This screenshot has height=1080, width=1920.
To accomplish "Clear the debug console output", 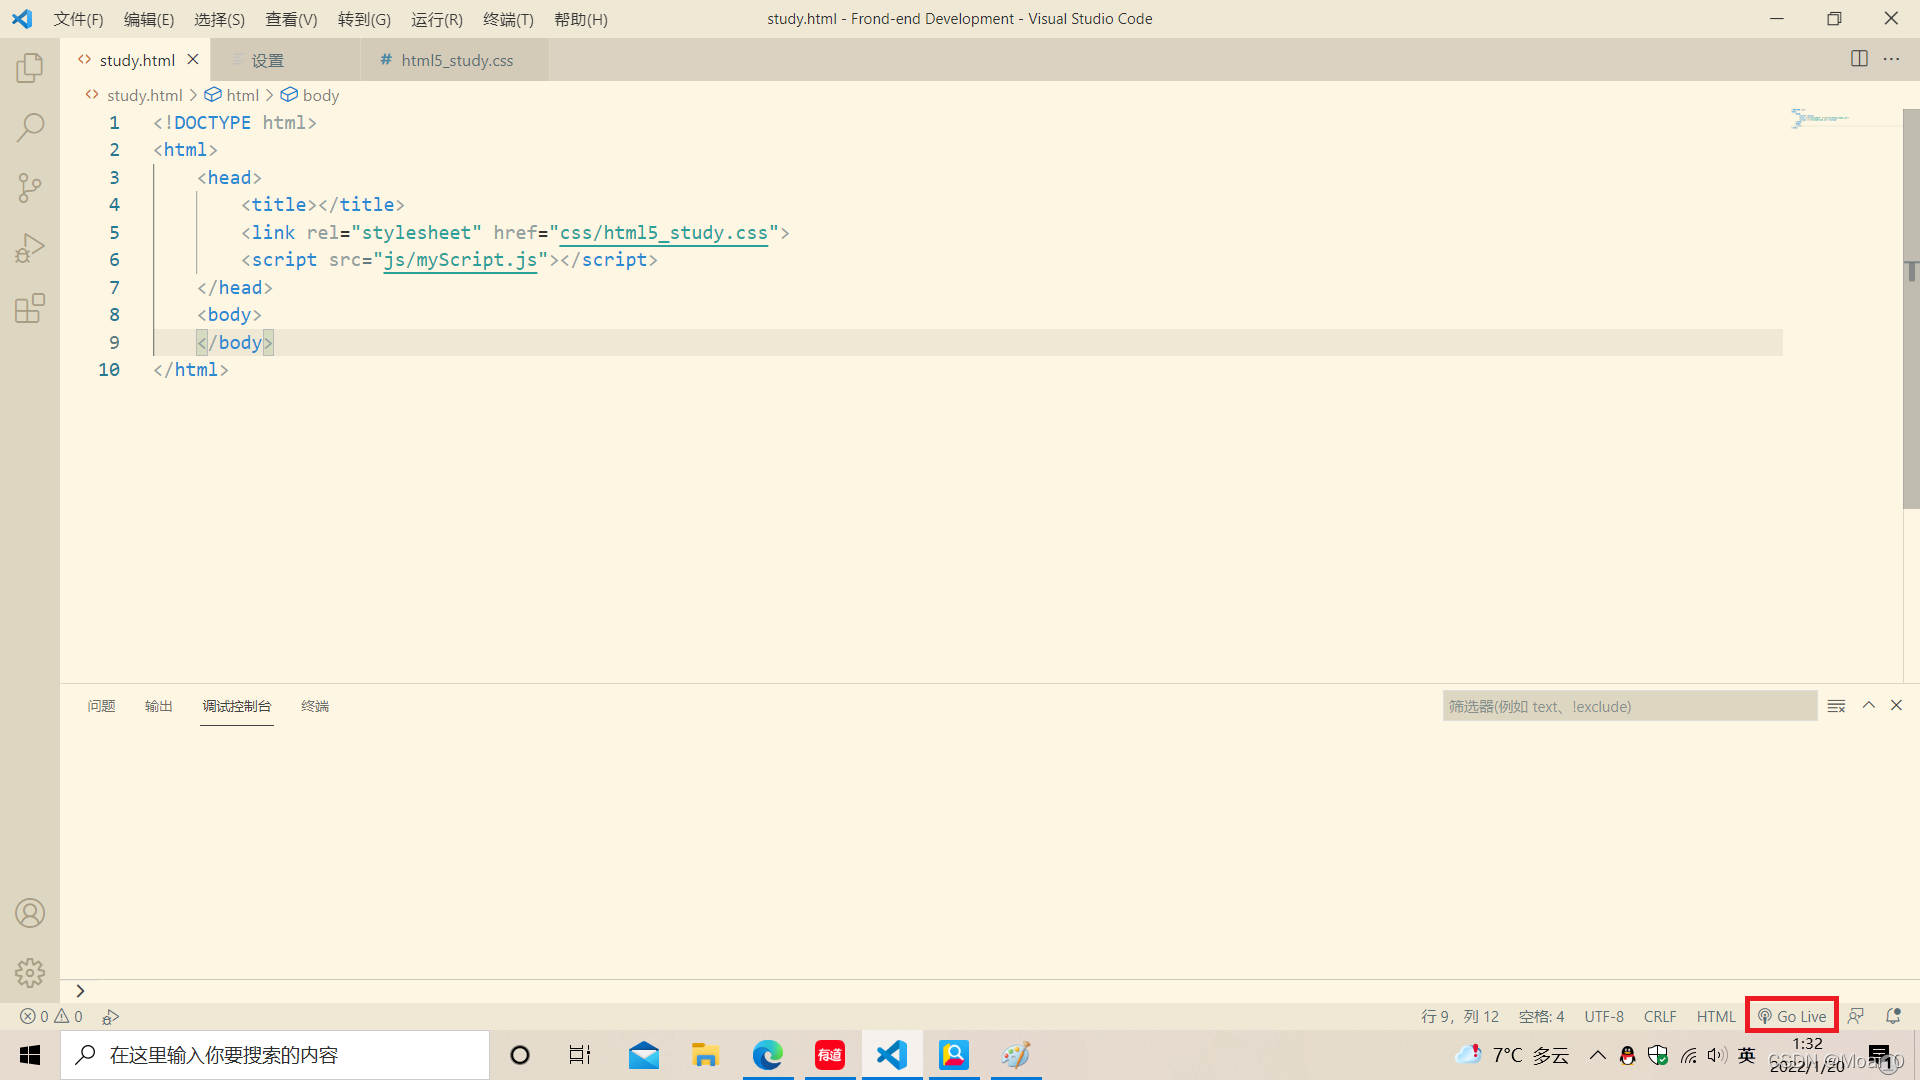I will coord(1836,706).
